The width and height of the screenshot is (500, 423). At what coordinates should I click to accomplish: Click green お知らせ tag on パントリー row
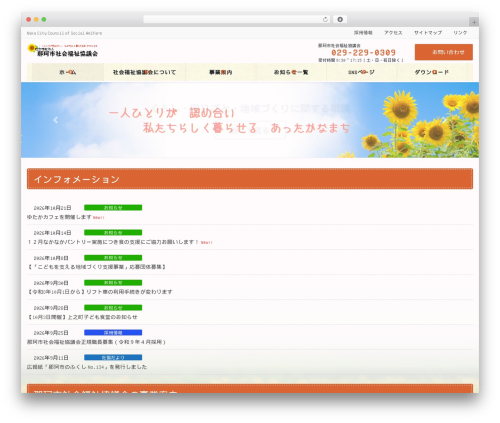coord(113,233)
